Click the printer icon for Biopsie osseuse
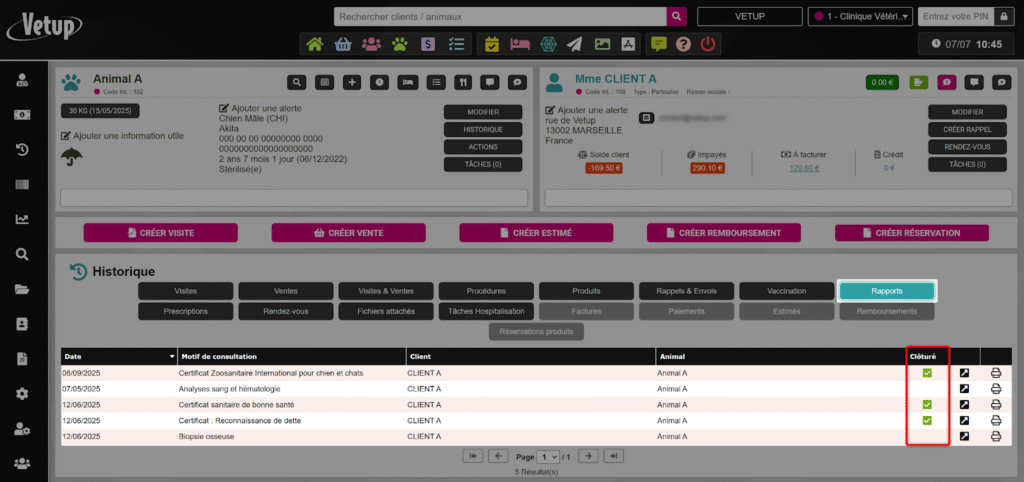 coord(996,436)
